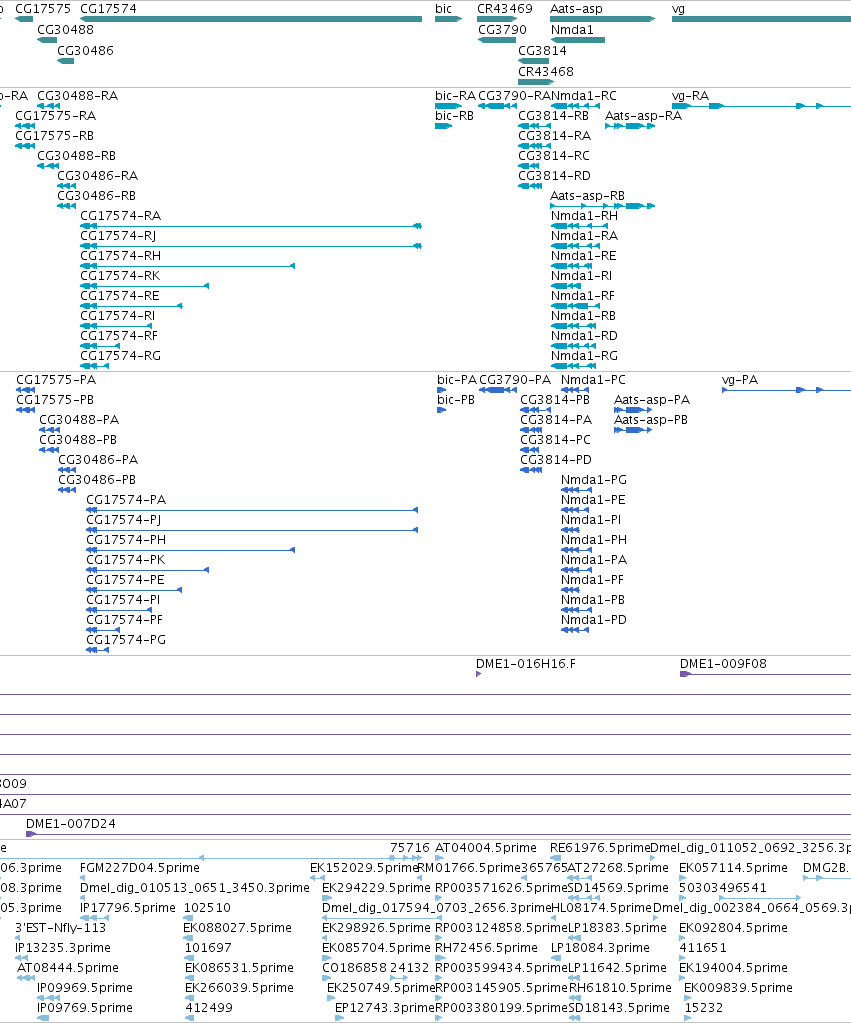Open clone DME1-007D24

(x=70, y=824)
